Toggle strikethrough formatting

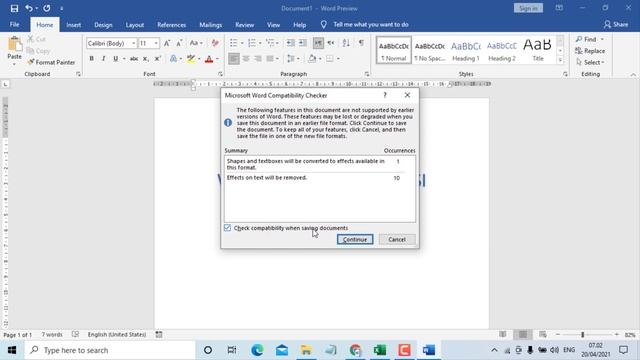[133, 59]
